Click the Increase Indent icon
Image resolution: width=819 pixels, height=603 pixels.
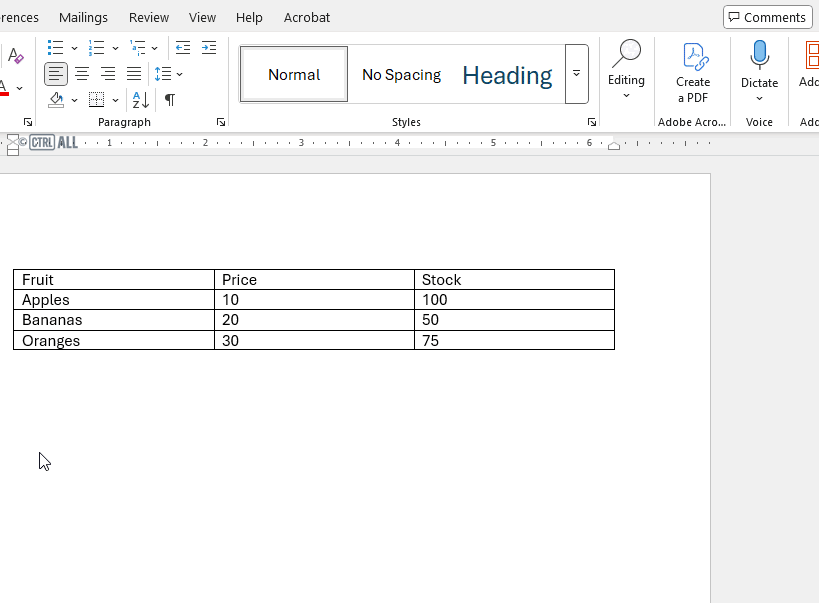209,47
